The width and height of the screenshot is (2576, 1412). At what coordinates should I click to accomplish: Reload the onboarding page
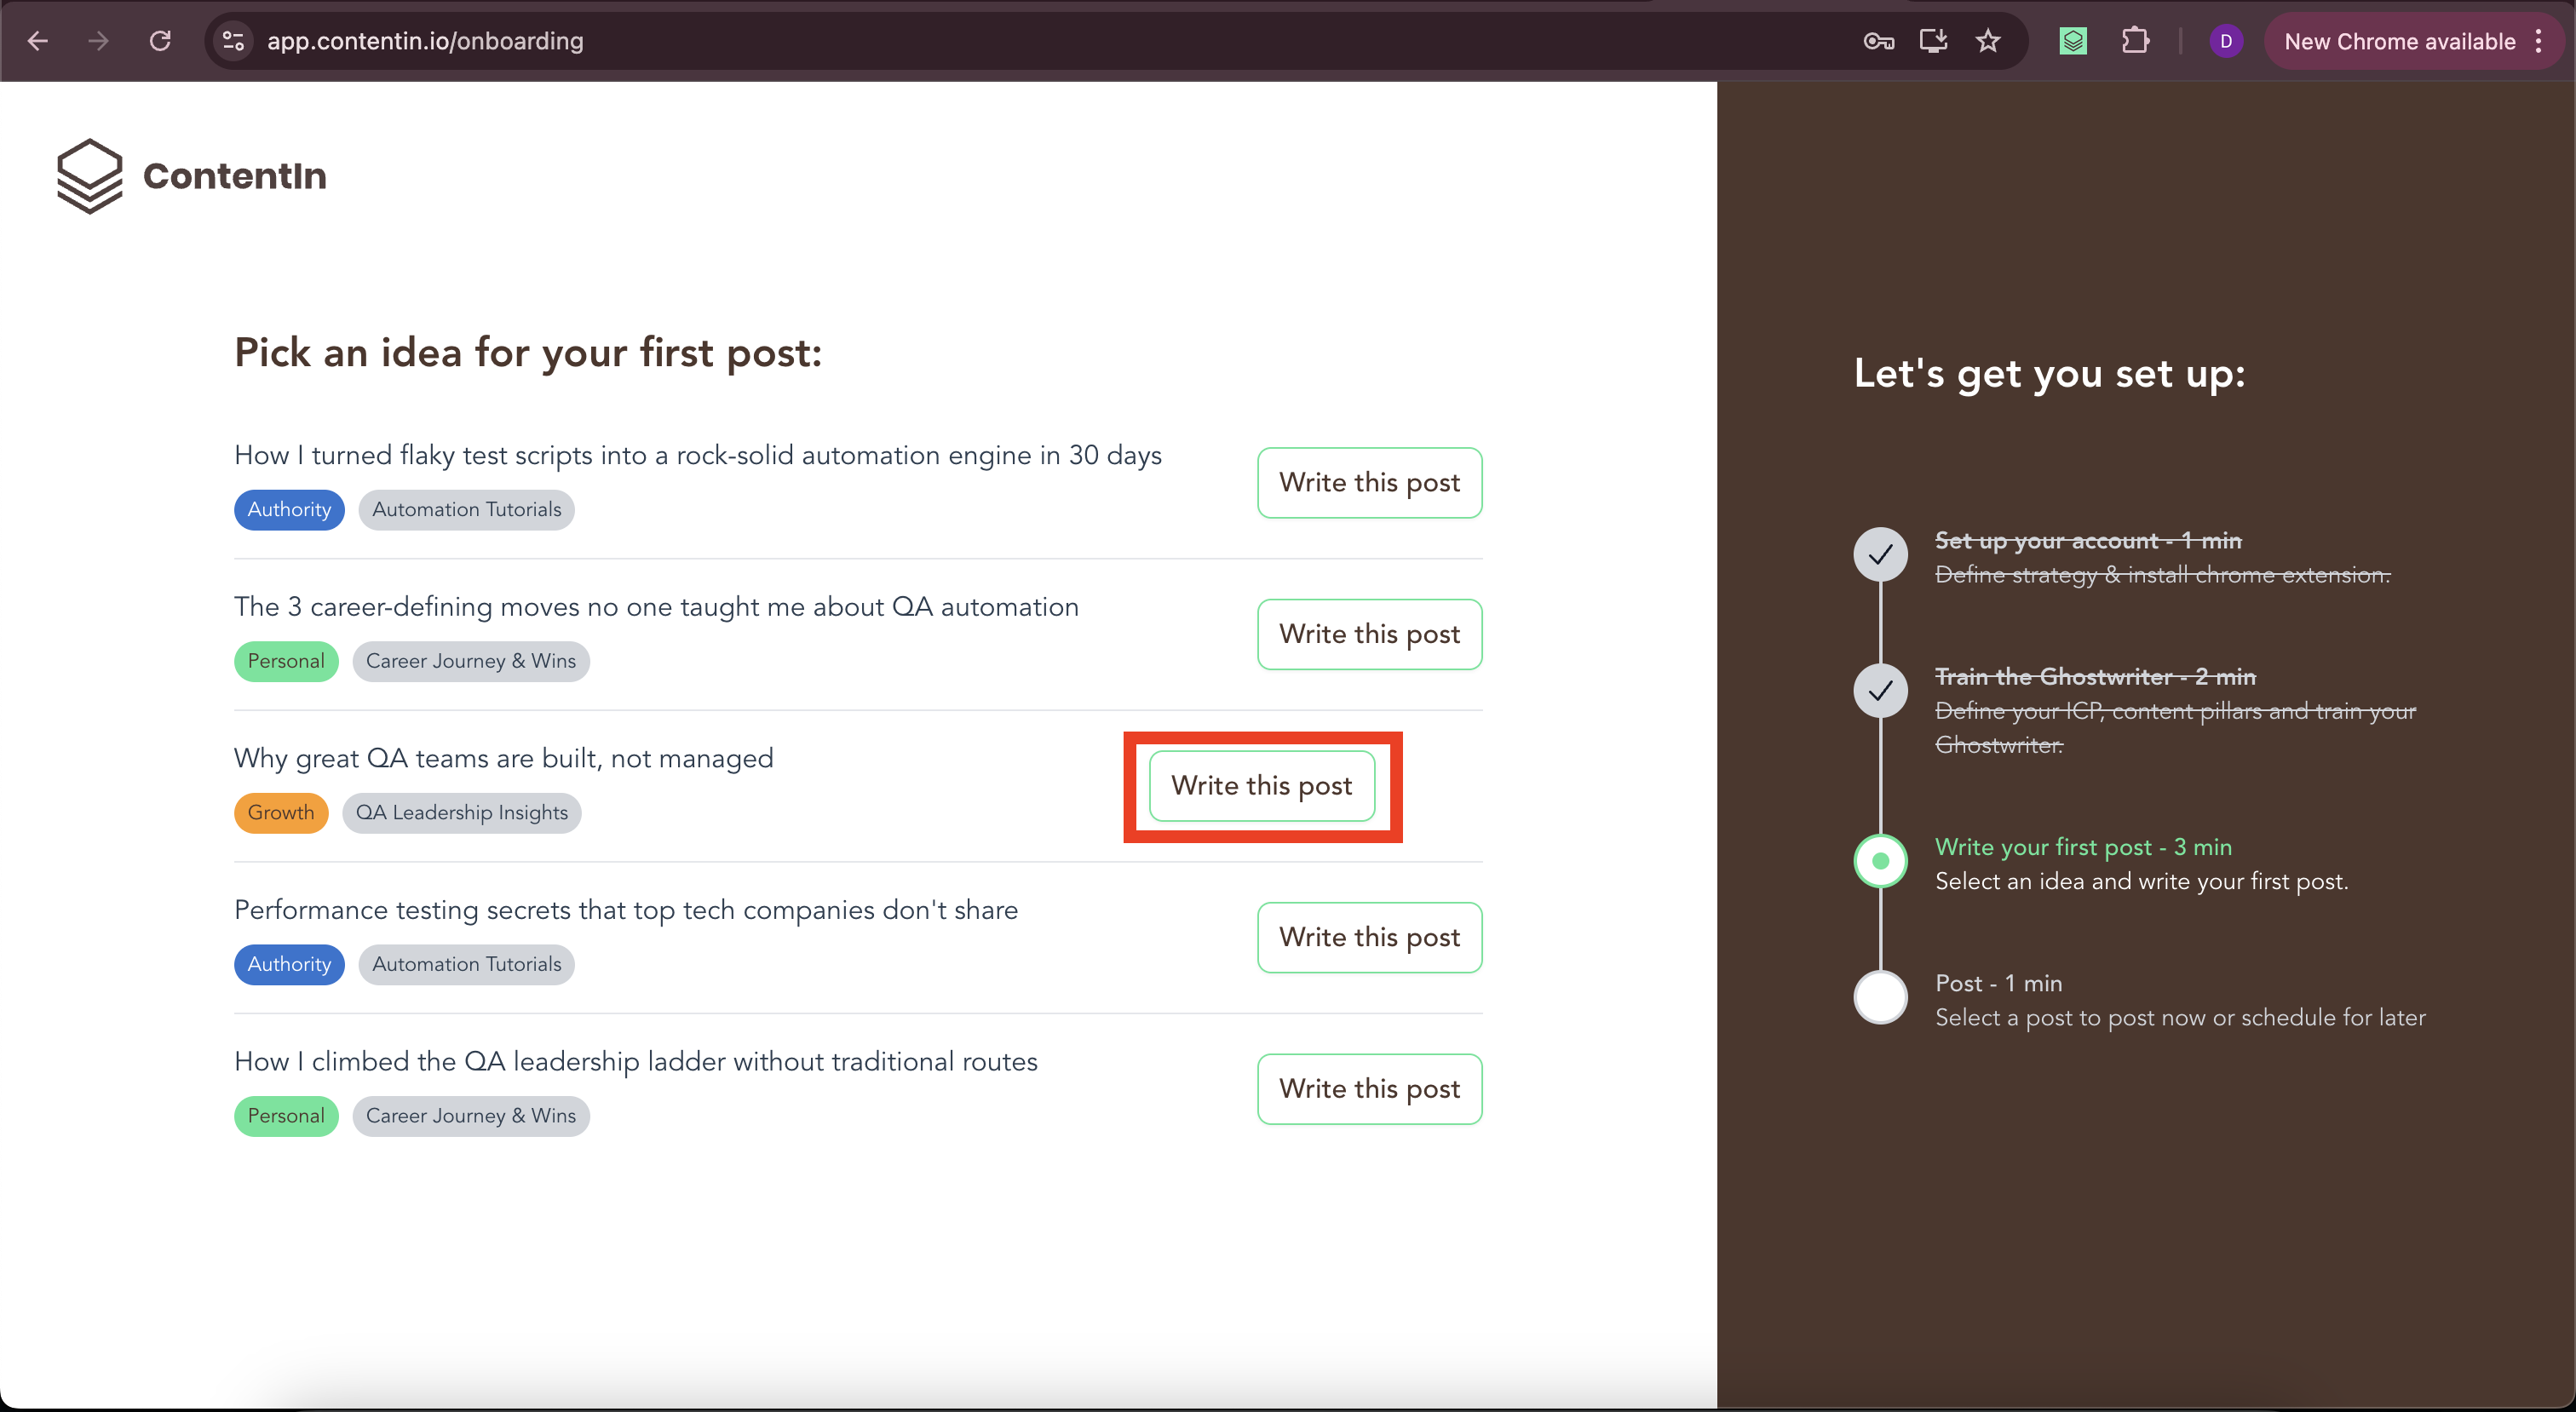(x=160, y=41)
